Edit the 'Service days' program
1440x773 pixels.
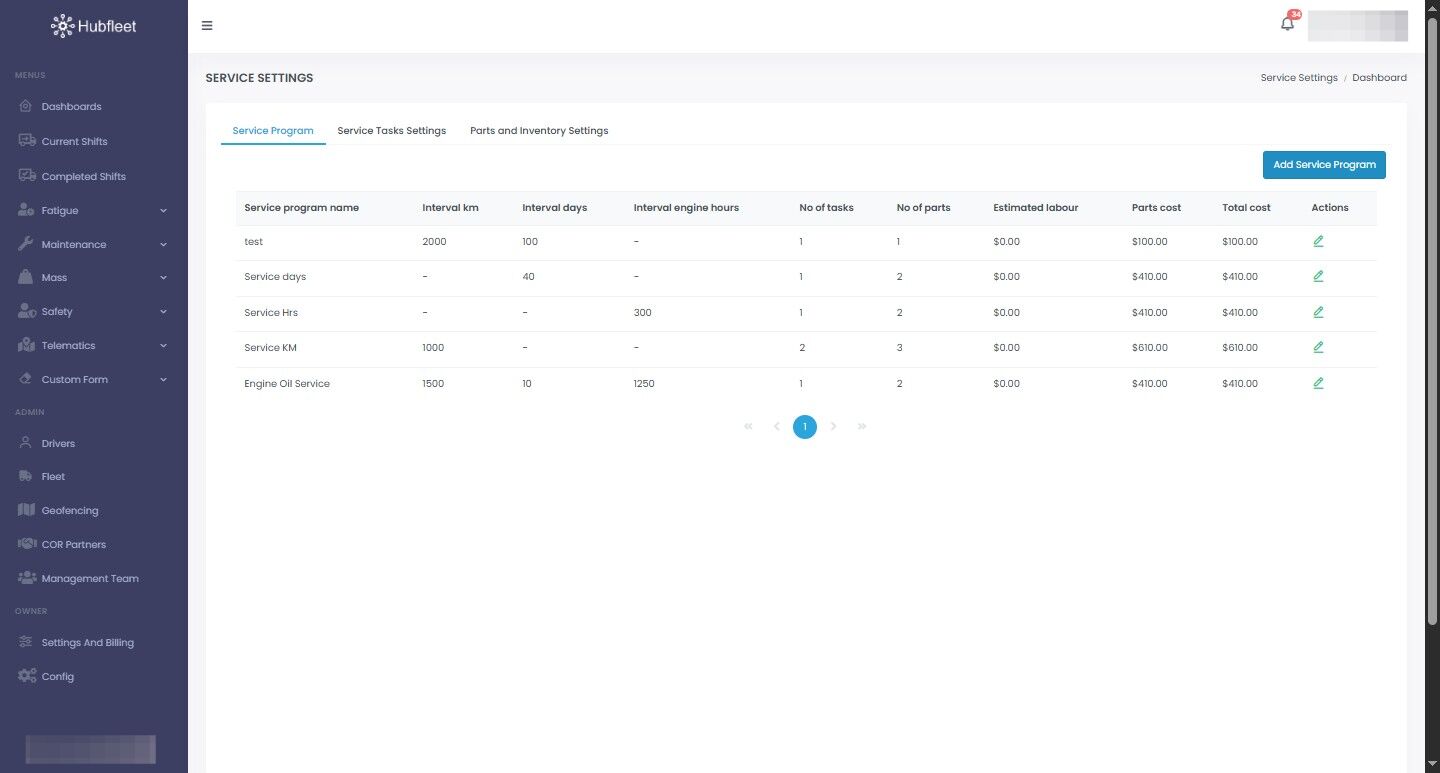click(x=1318, y=276)
